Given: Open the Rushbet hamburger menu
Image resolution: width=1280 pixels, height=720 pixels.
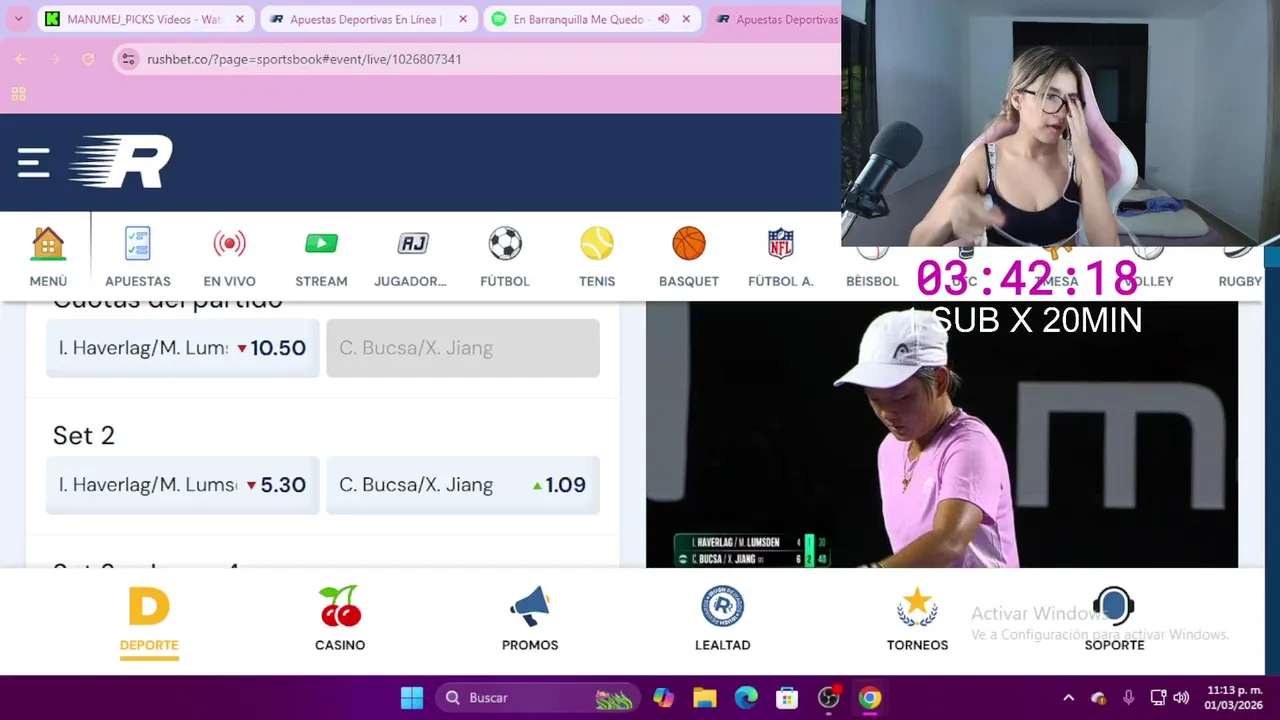Looking at the screenshot, I should (33, 163).
